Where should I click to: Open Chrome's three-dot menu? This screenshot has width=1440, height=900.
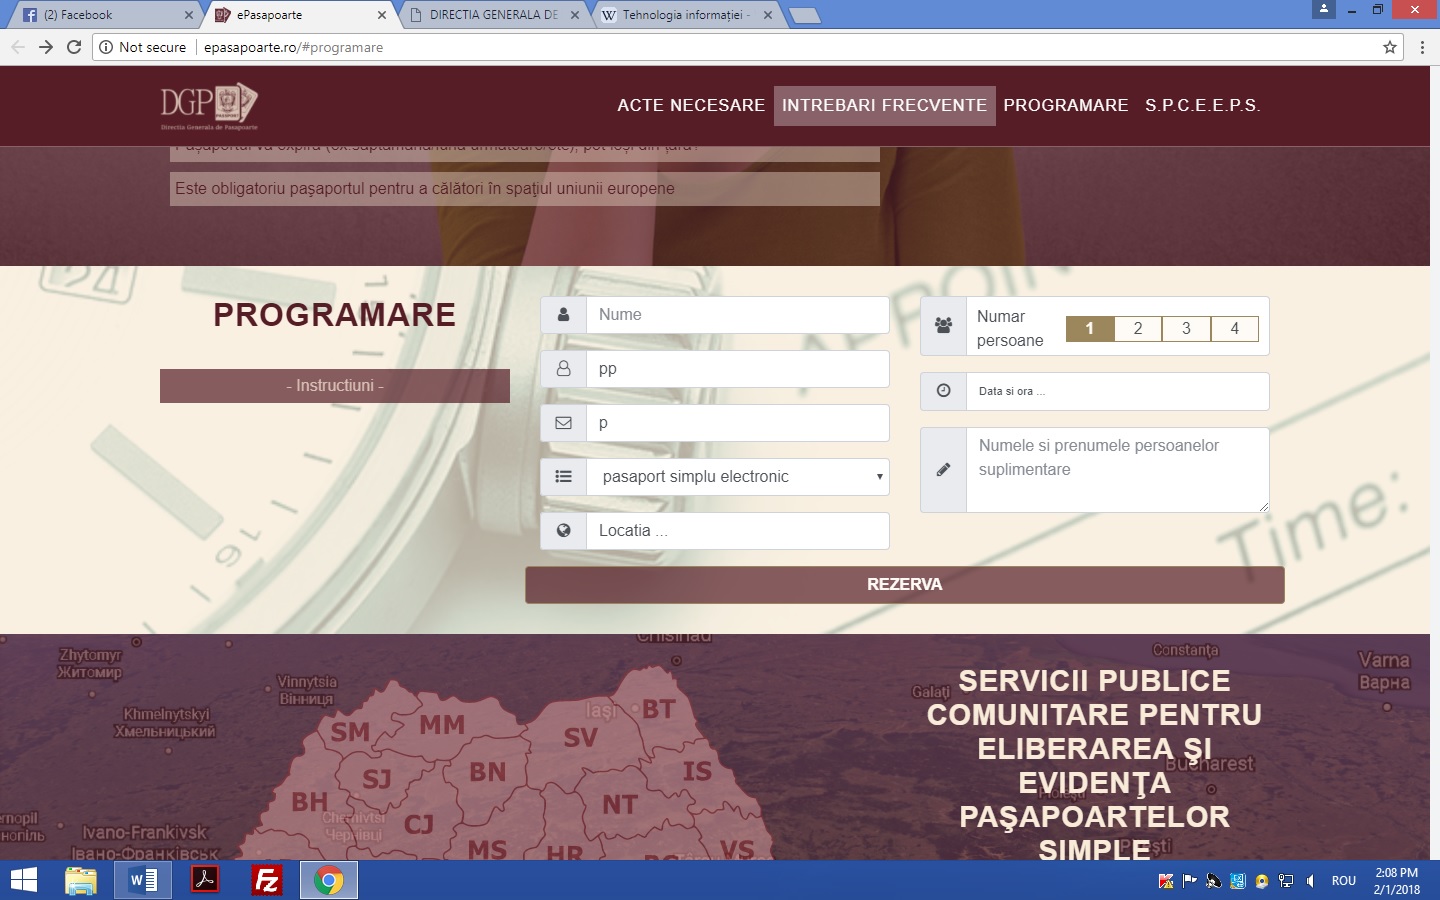[1422, 47]
